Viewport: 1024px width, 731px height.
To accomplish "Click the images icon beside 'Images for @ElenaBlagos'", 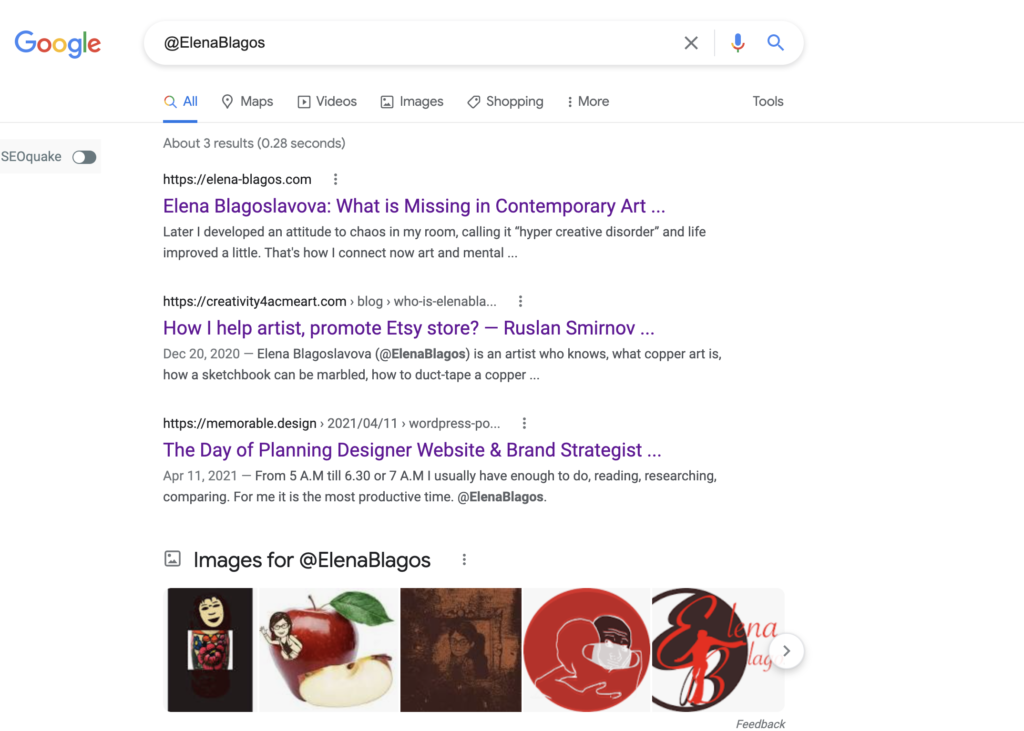I will click(172, 559).
